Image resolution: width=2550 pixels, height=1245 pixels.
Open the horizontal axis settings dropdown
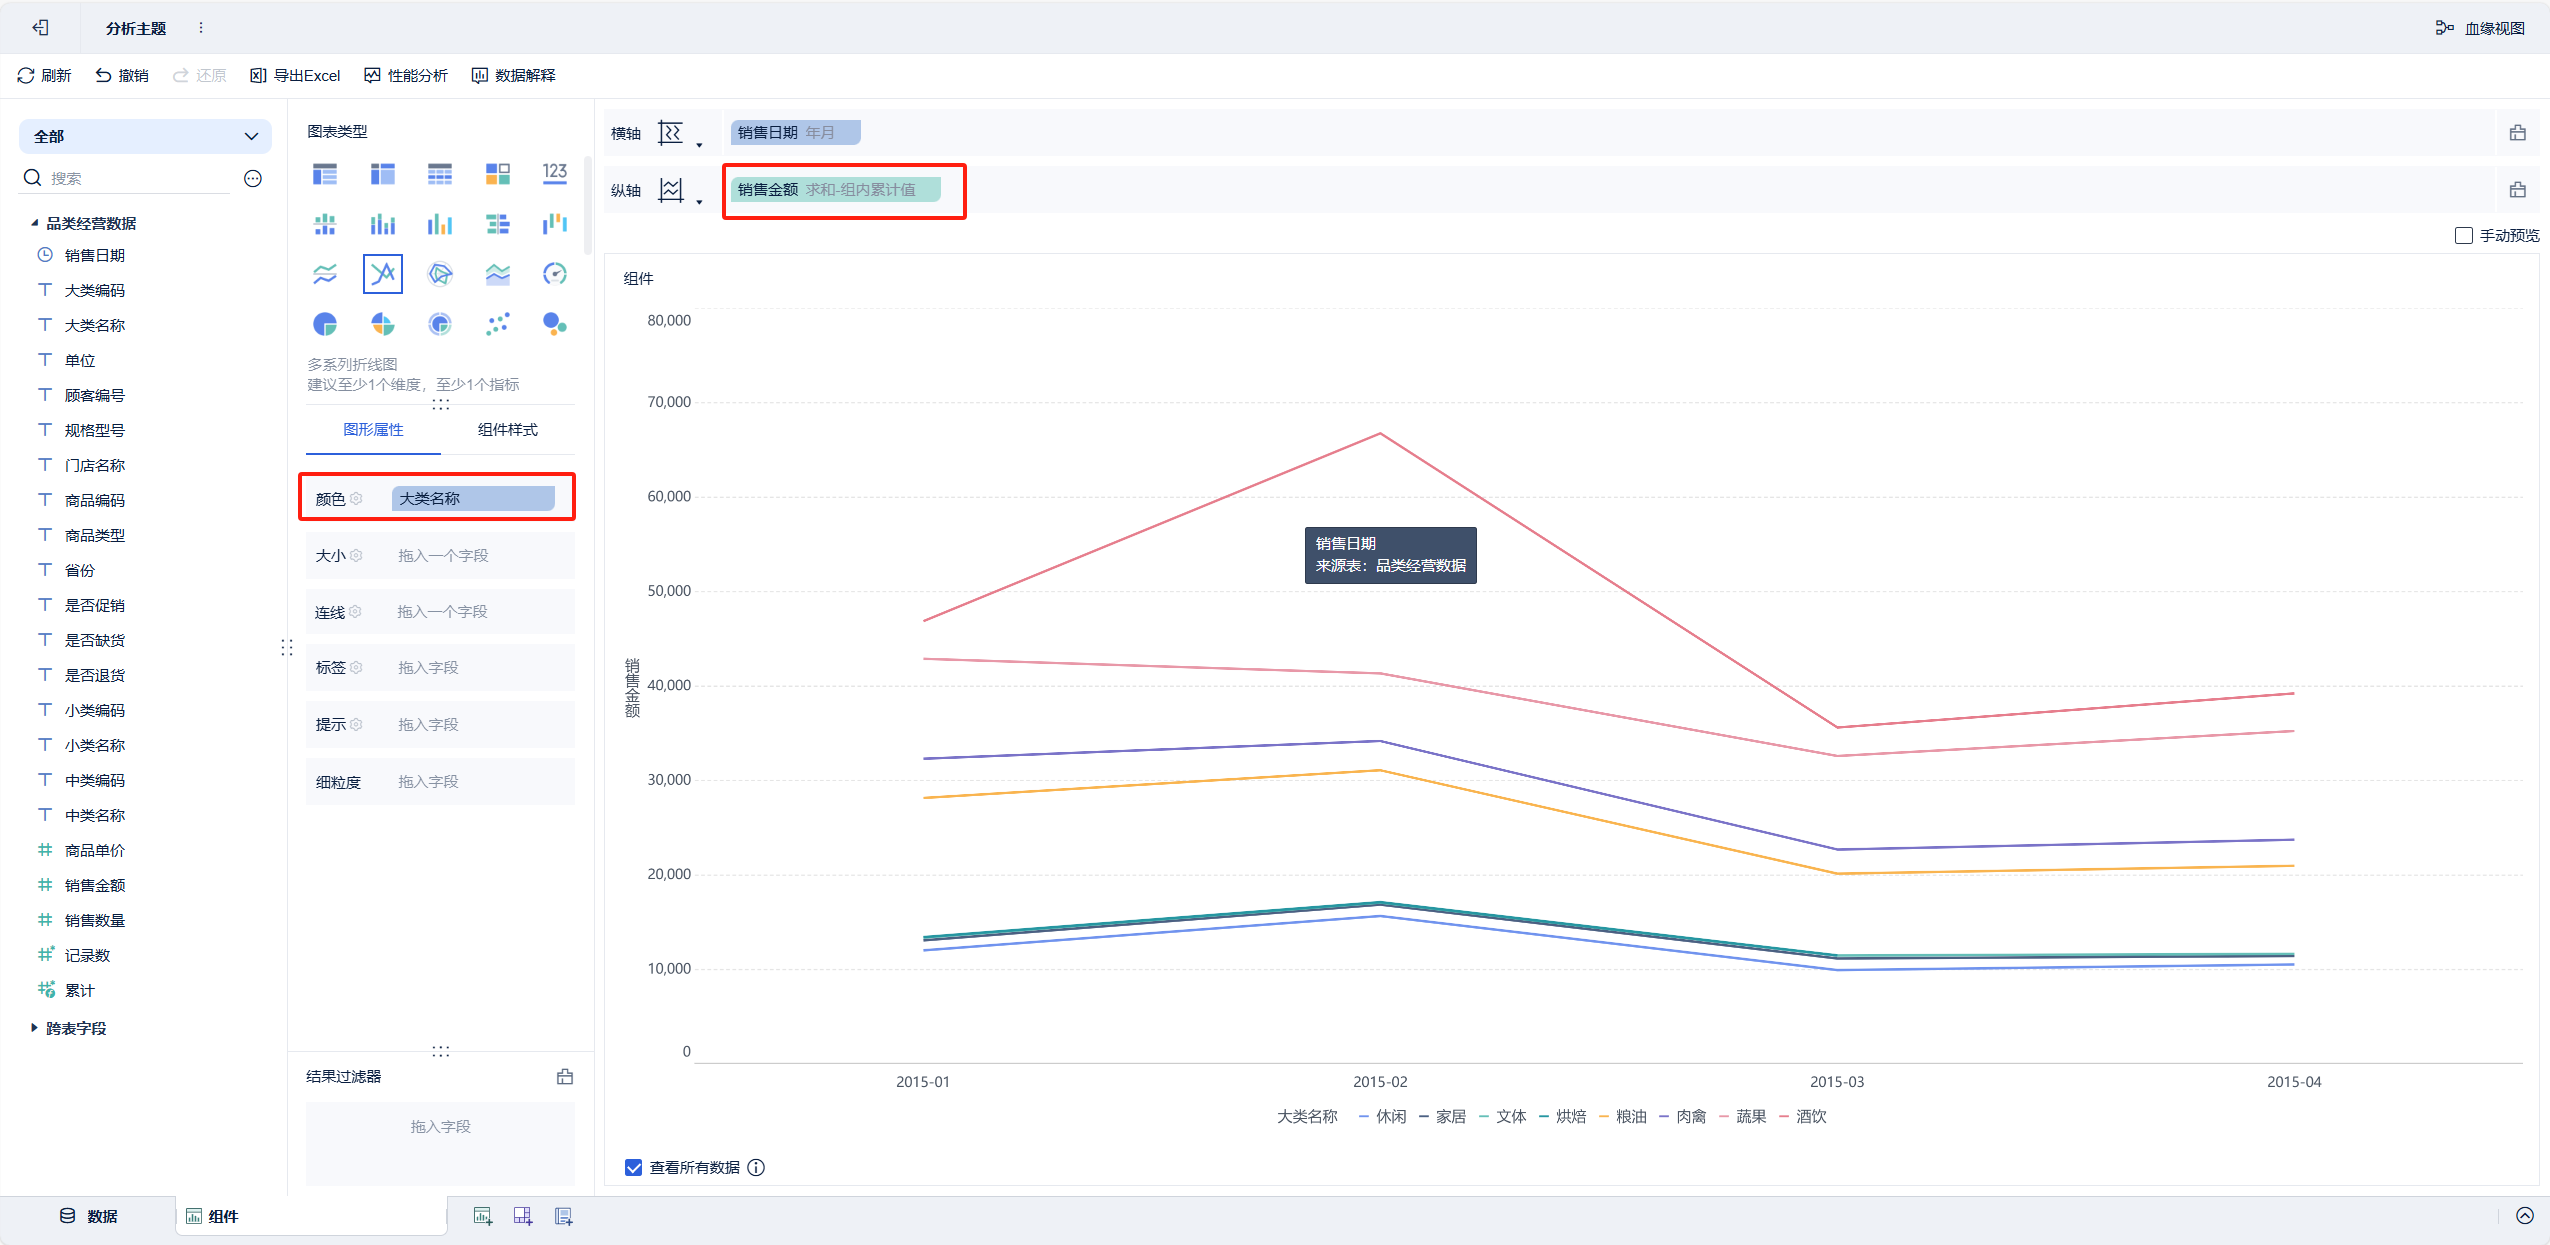coord(680,133)
